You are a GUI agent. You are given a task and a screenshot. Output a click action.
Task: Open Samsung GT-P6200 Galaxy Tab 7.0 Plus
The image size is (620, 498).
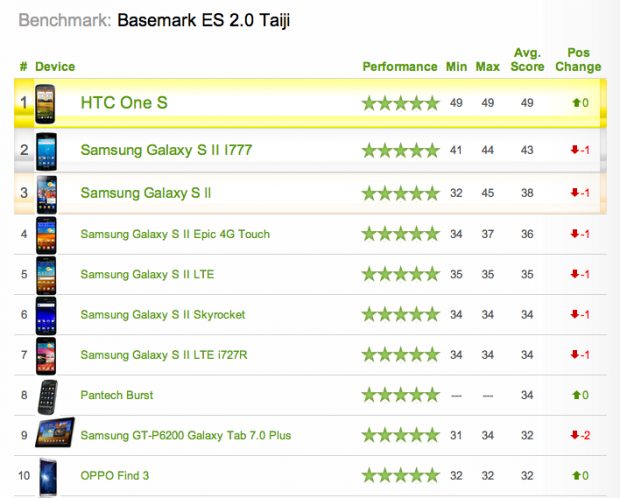click(185, 436)
